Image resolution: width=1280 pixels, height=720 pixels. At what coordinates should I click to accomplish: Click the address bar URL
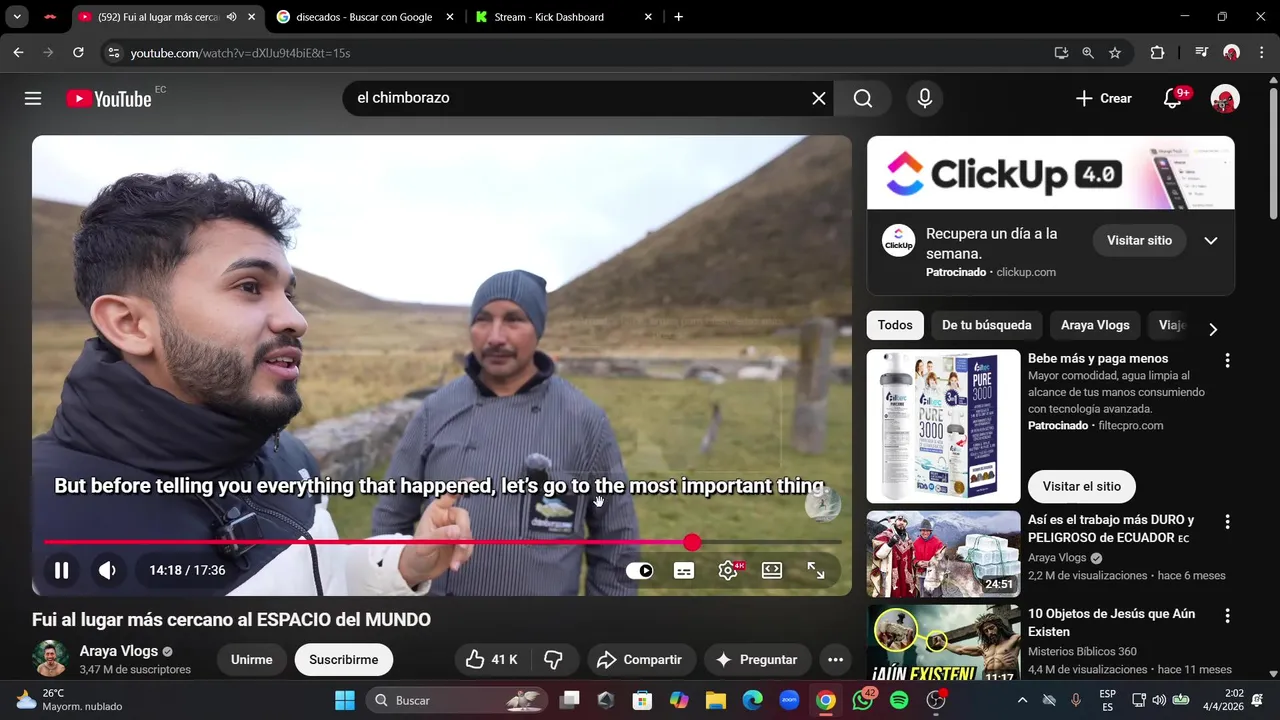[240, 53]
